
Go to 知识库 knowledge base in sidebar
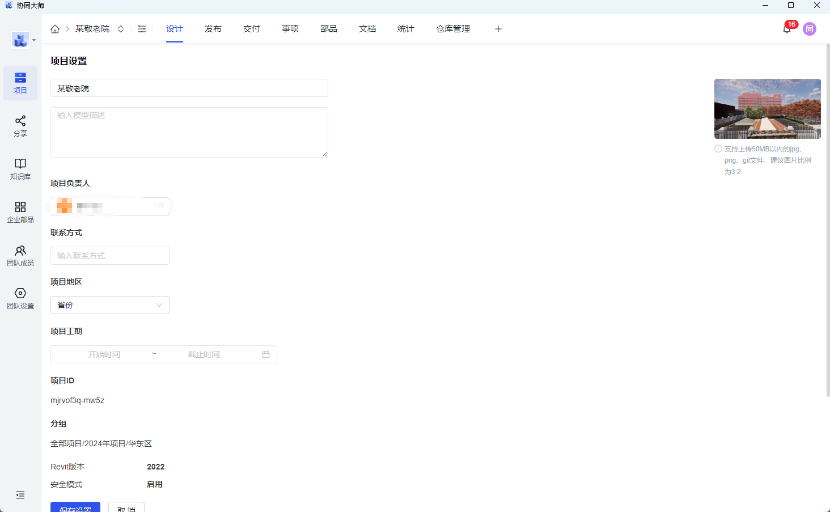pos(20,168)
